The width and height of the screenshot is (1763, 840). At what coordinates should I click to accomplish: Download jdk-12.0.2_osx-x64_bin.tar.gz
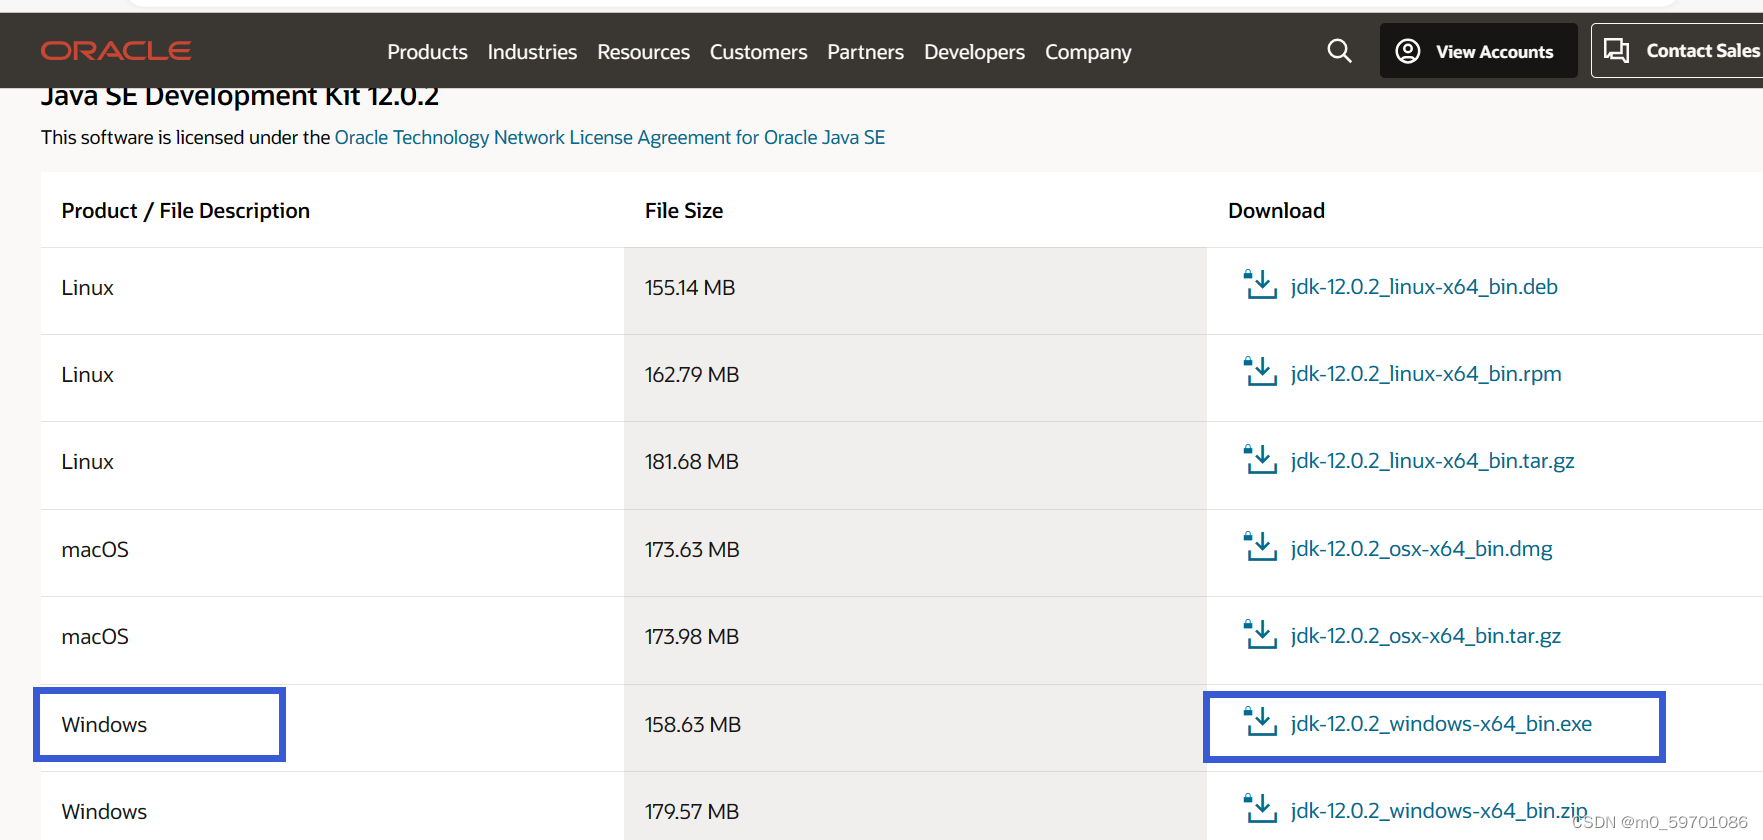point(1425,636)
